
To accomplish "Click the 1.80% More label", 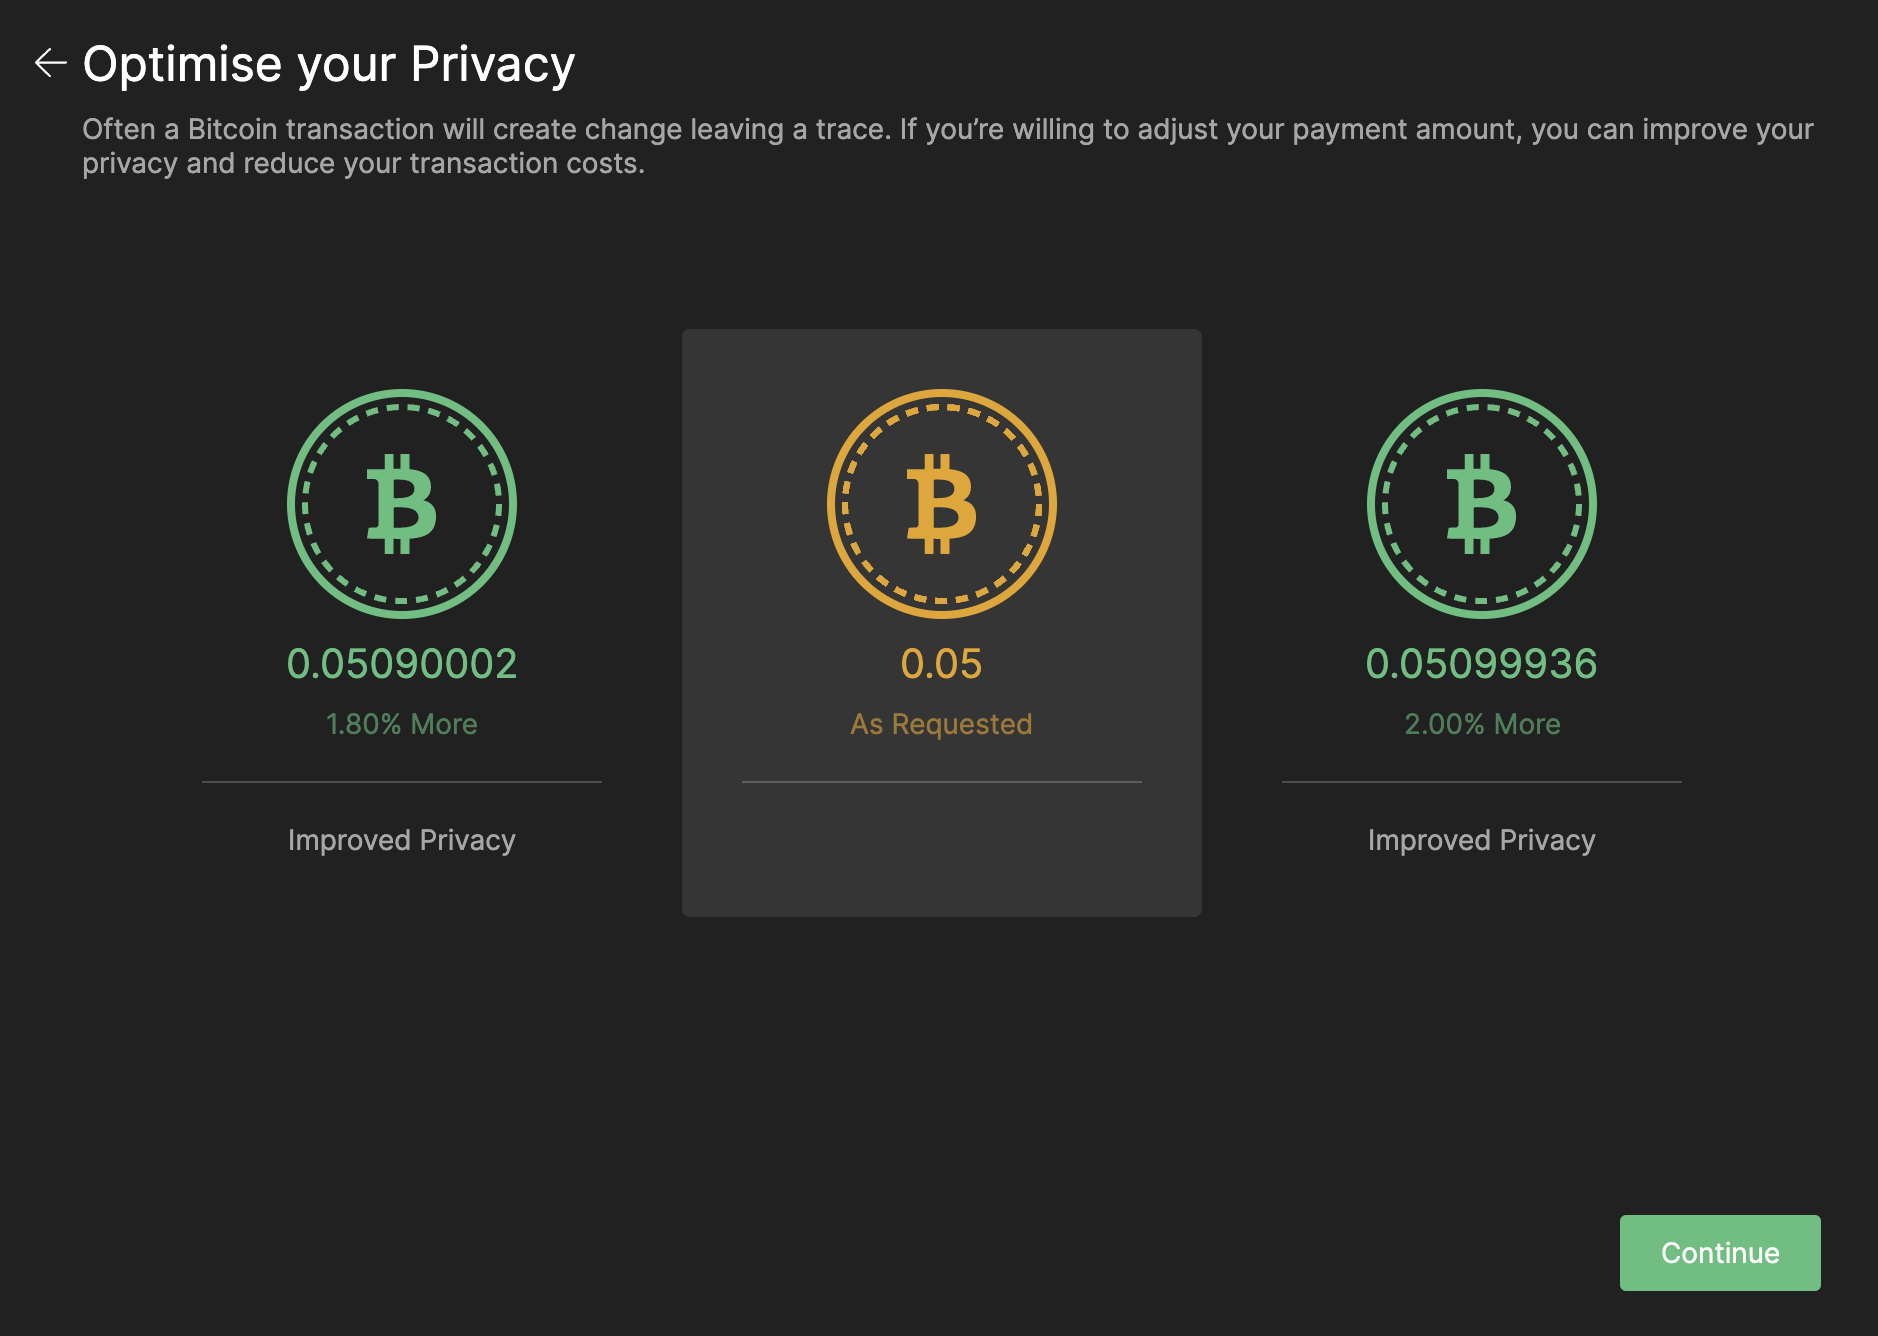I will pos(402,724).
